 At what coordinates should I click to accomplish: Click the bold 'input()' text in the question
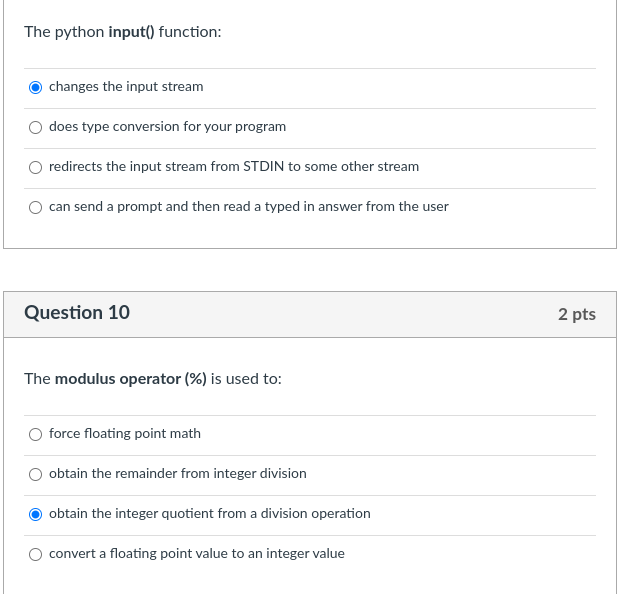tap(131, 32)
